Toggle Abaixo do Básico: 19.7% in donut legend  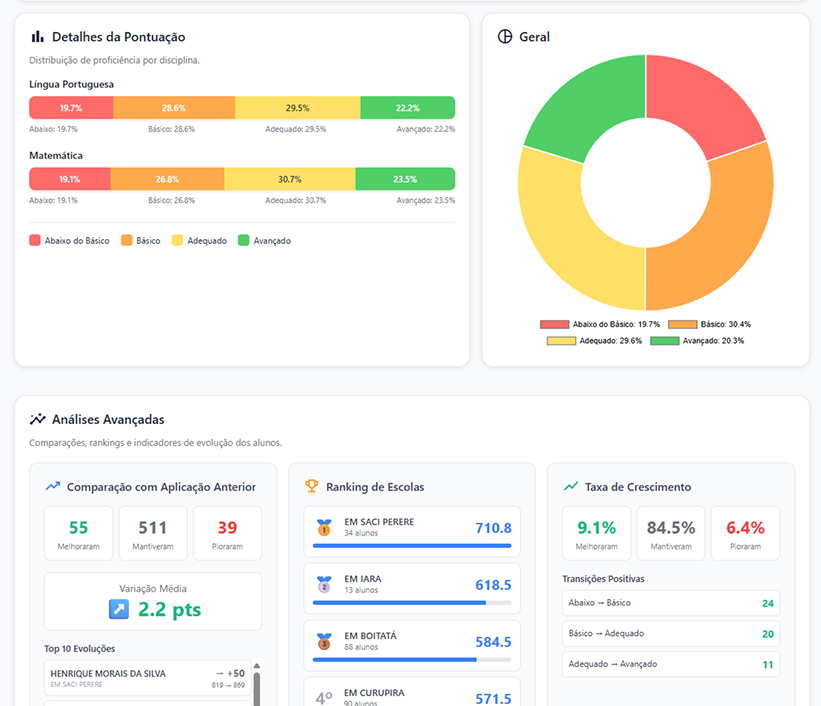point(600,324)
